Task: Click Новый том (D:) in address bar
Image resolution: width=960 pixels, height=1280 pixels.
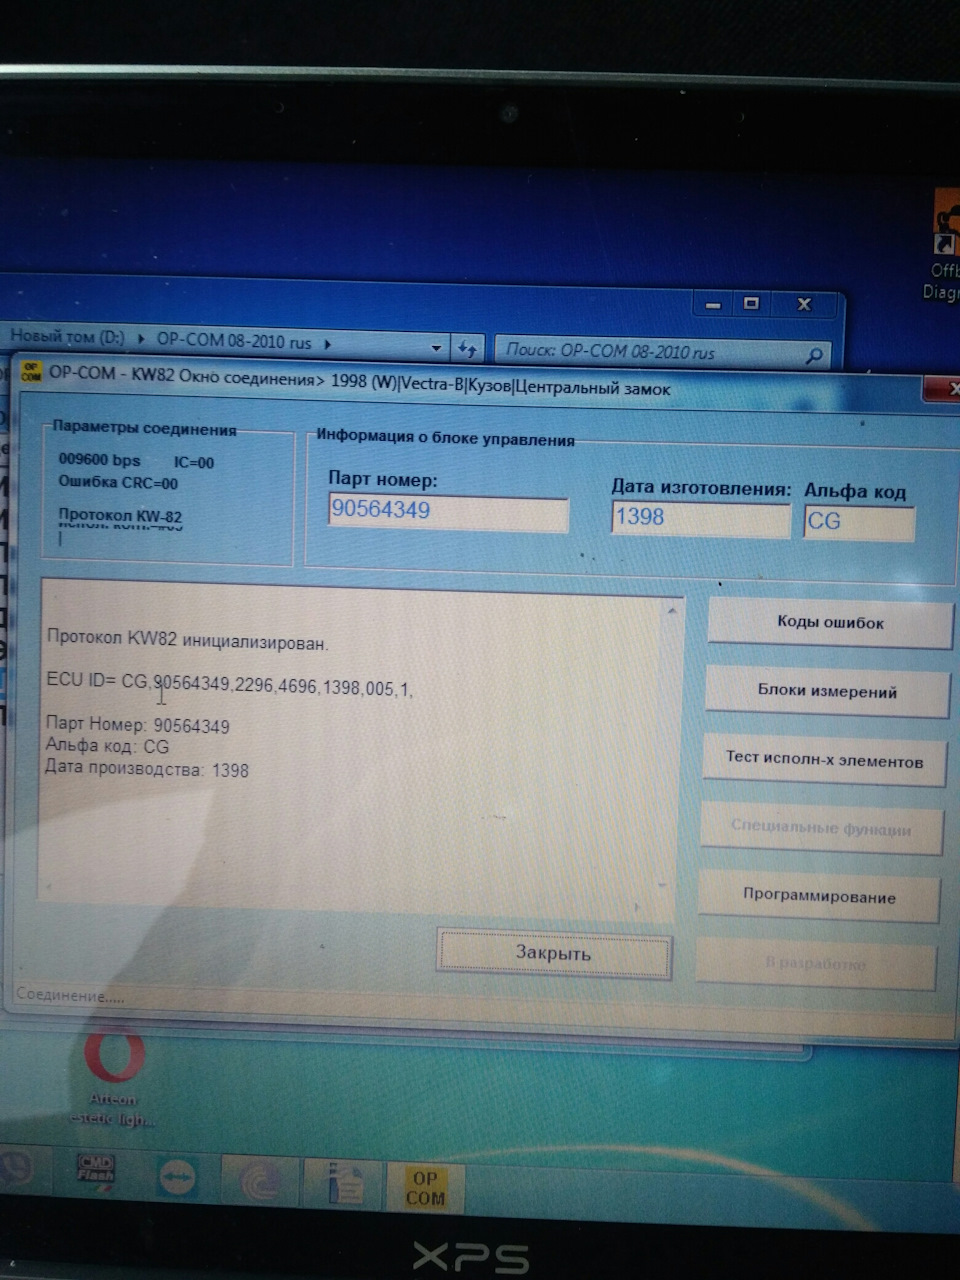Action: 66,337
